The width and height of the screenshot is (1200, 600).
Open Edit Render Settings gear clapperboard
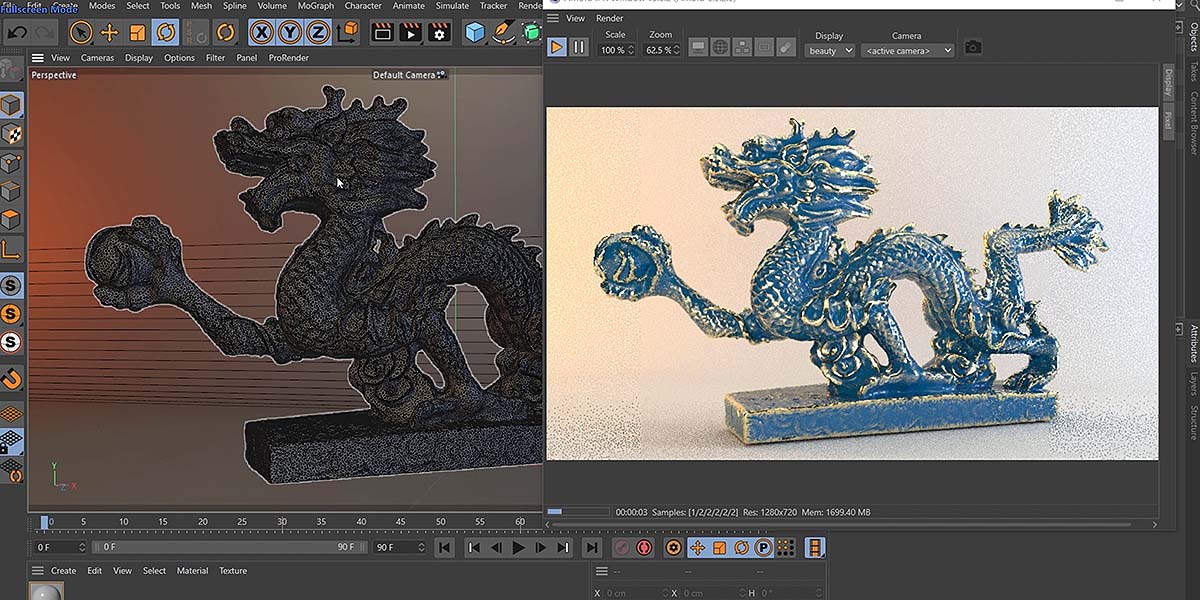[x=439, y=32]
